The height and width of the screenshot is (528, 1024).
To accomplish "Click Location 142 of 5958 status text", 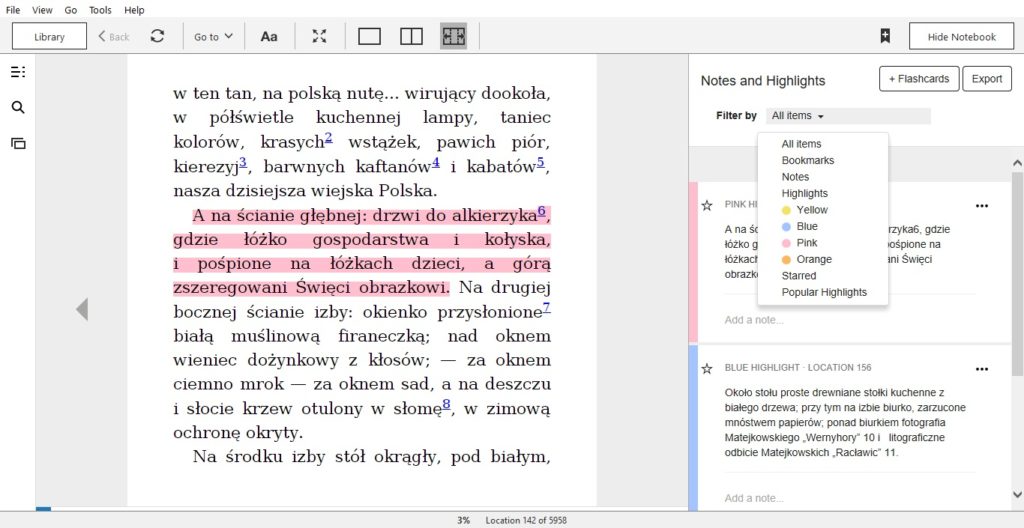I will click(x=526, y=521).
